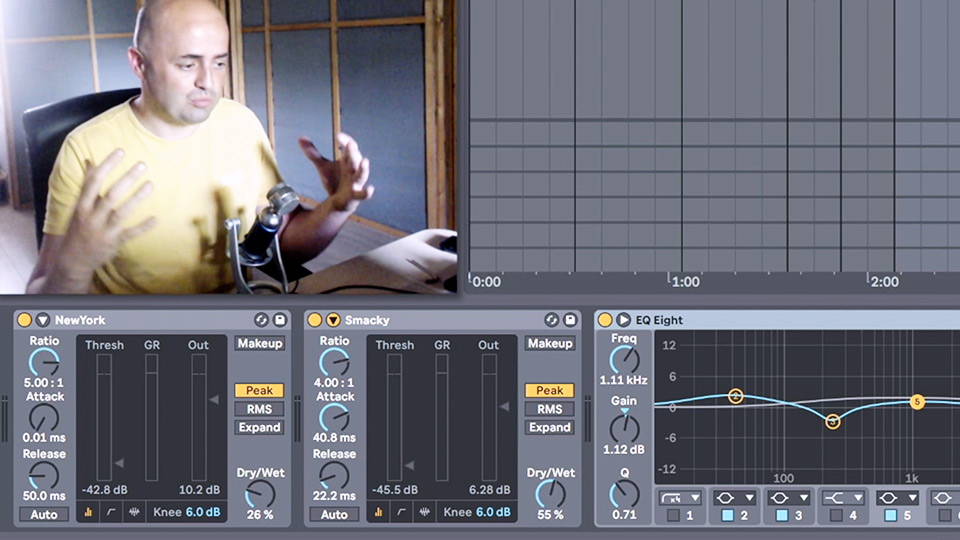Enable Auto release on NewYork

click(44, 514)
